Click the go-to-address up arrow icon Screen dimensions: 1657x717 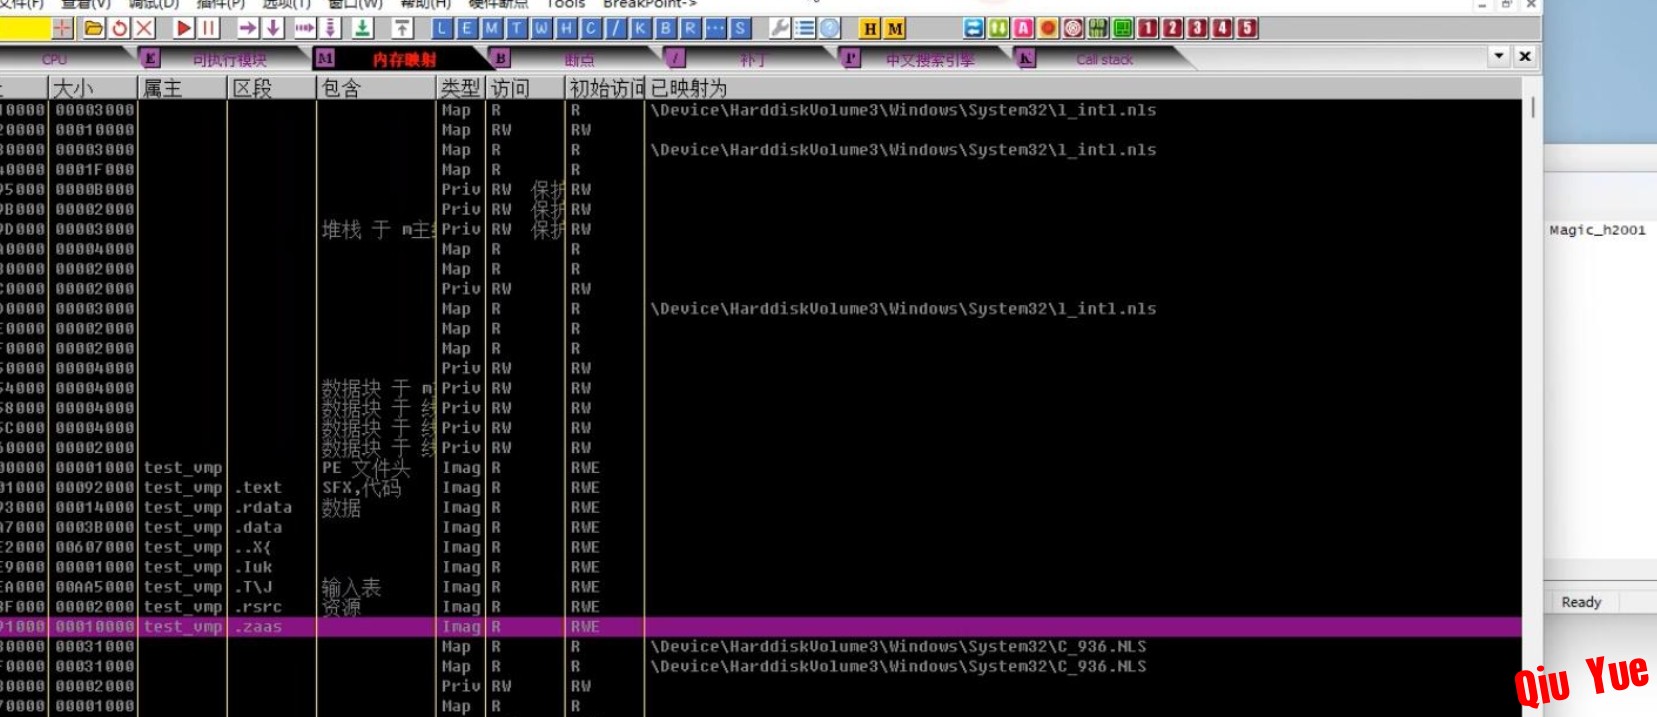coord(401,28)
